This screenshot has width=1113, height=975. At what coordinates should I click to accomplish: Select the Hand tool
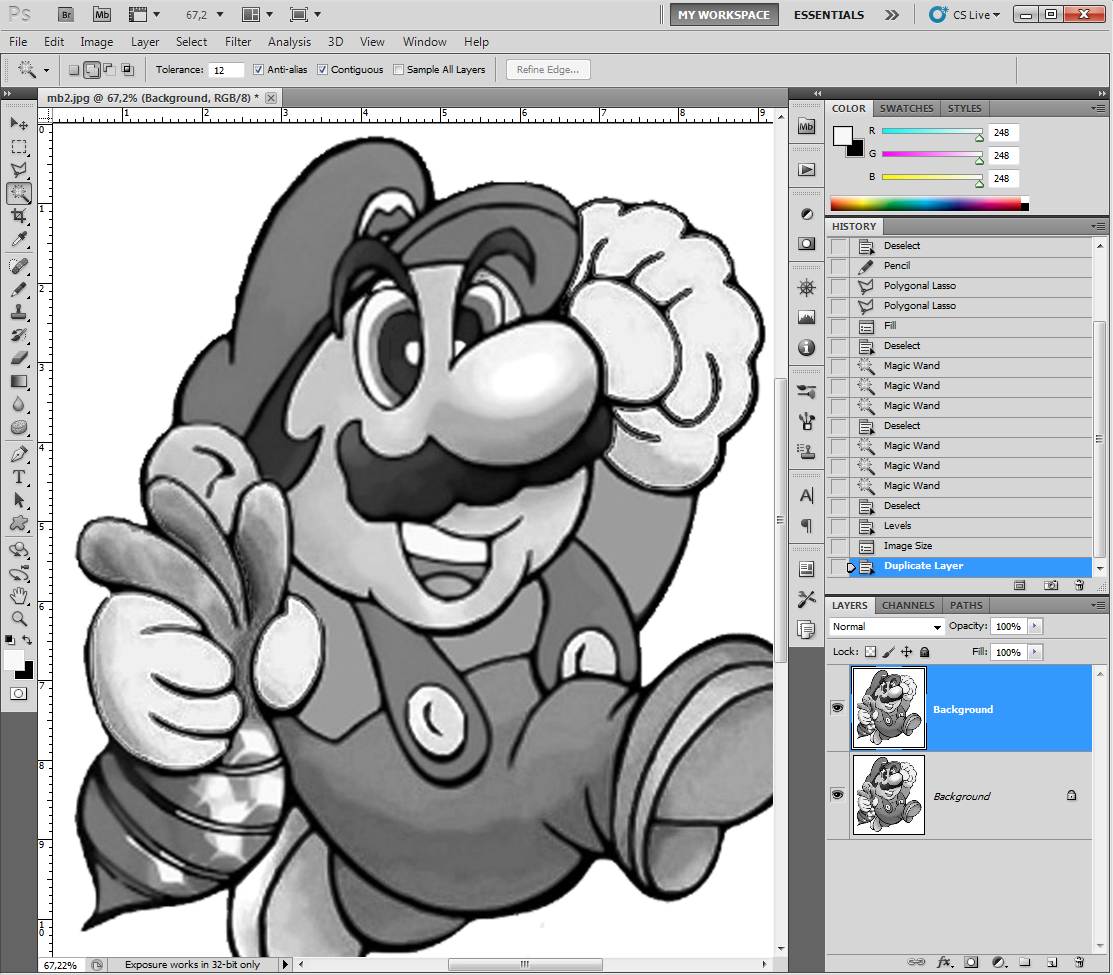pos(19,595)
